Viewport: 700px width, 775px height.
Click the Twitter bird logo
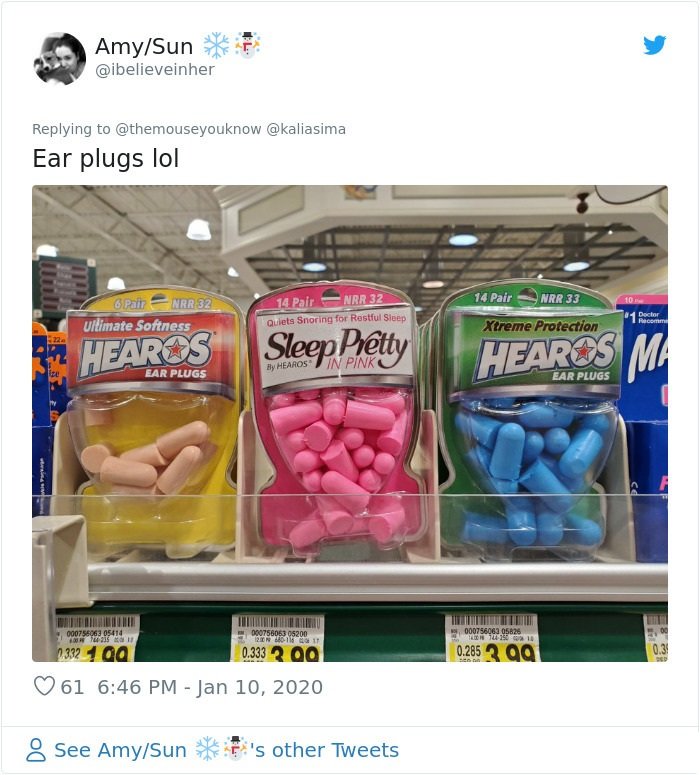click(655, 45)
